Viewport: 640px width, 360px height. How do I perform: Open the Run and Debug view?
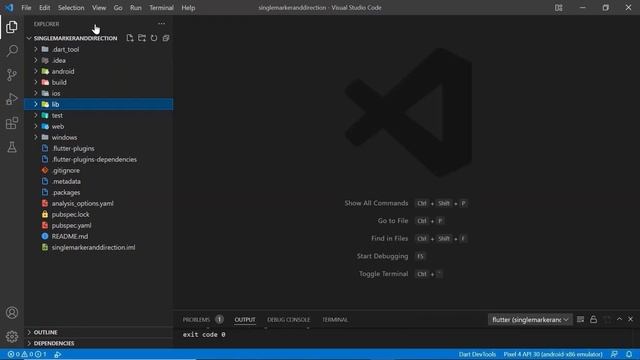tap(12, 99)
